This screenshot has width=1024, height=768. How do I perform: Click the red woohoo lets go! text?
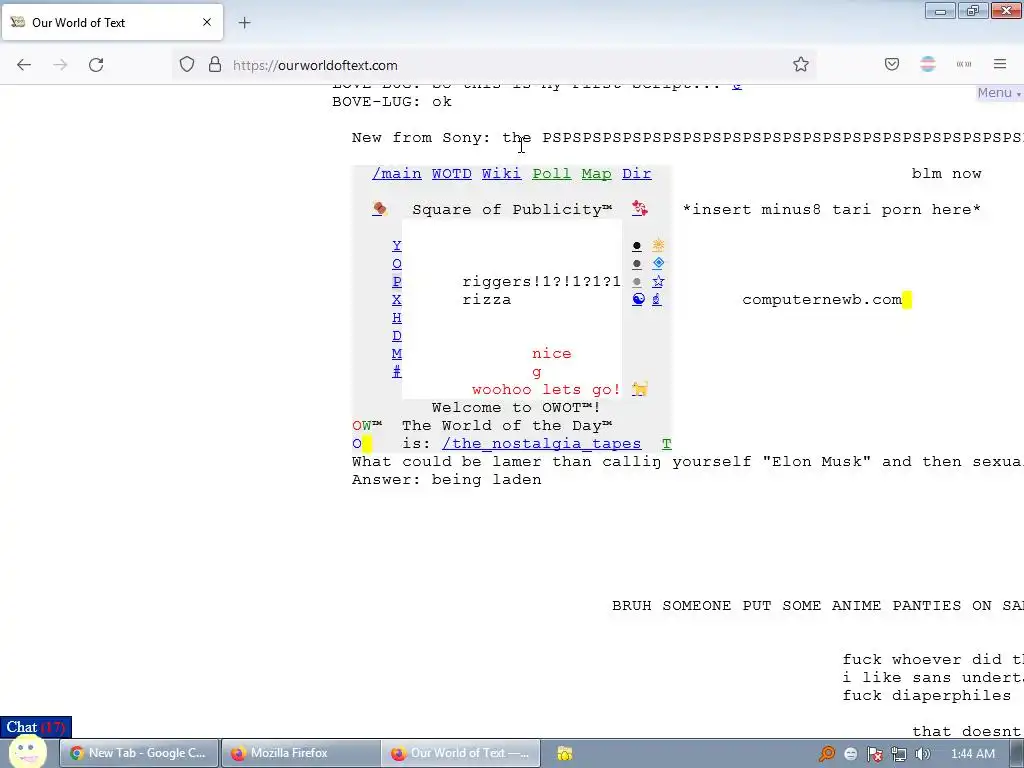[x=546, y=390]
